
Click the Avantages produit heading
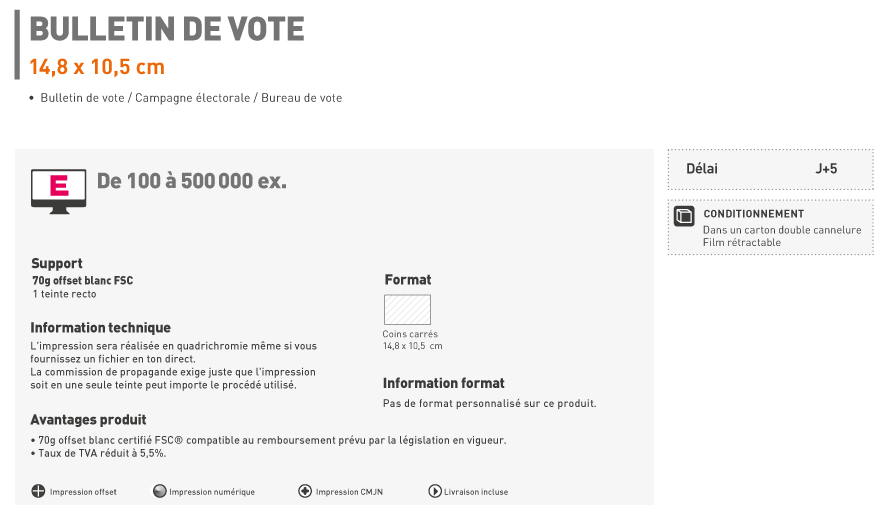pos(88,419)
